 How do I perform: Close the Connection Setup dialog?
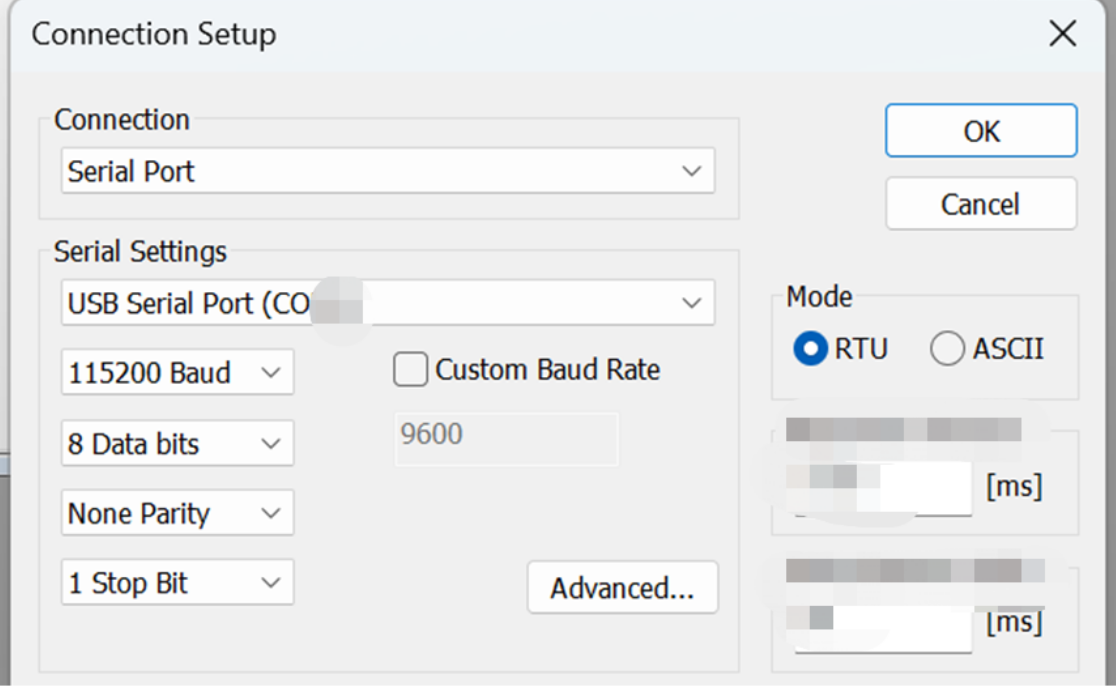pyautogui.click(x=1063, y=33)
